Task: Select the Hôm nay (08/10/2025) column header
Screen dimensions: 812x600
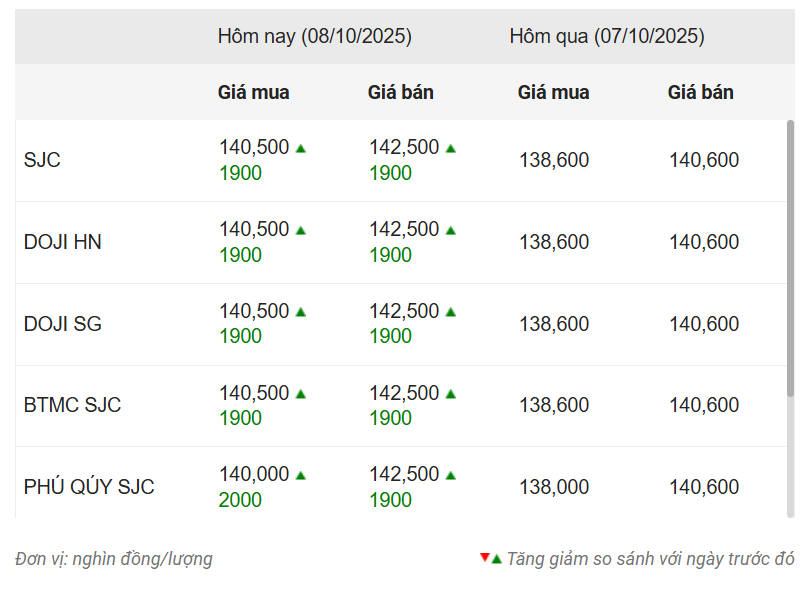Action: [314, 37]
